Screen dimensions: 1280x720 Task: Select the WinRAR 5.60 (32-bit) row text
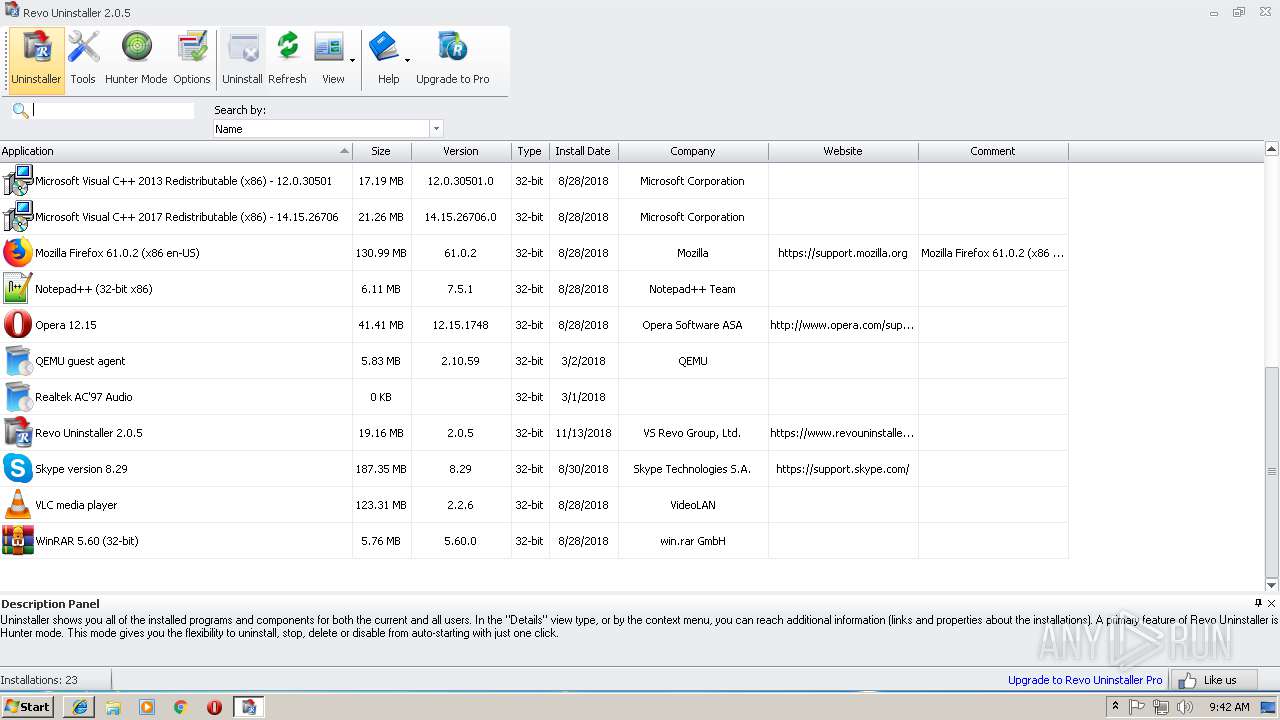point(87,541)
